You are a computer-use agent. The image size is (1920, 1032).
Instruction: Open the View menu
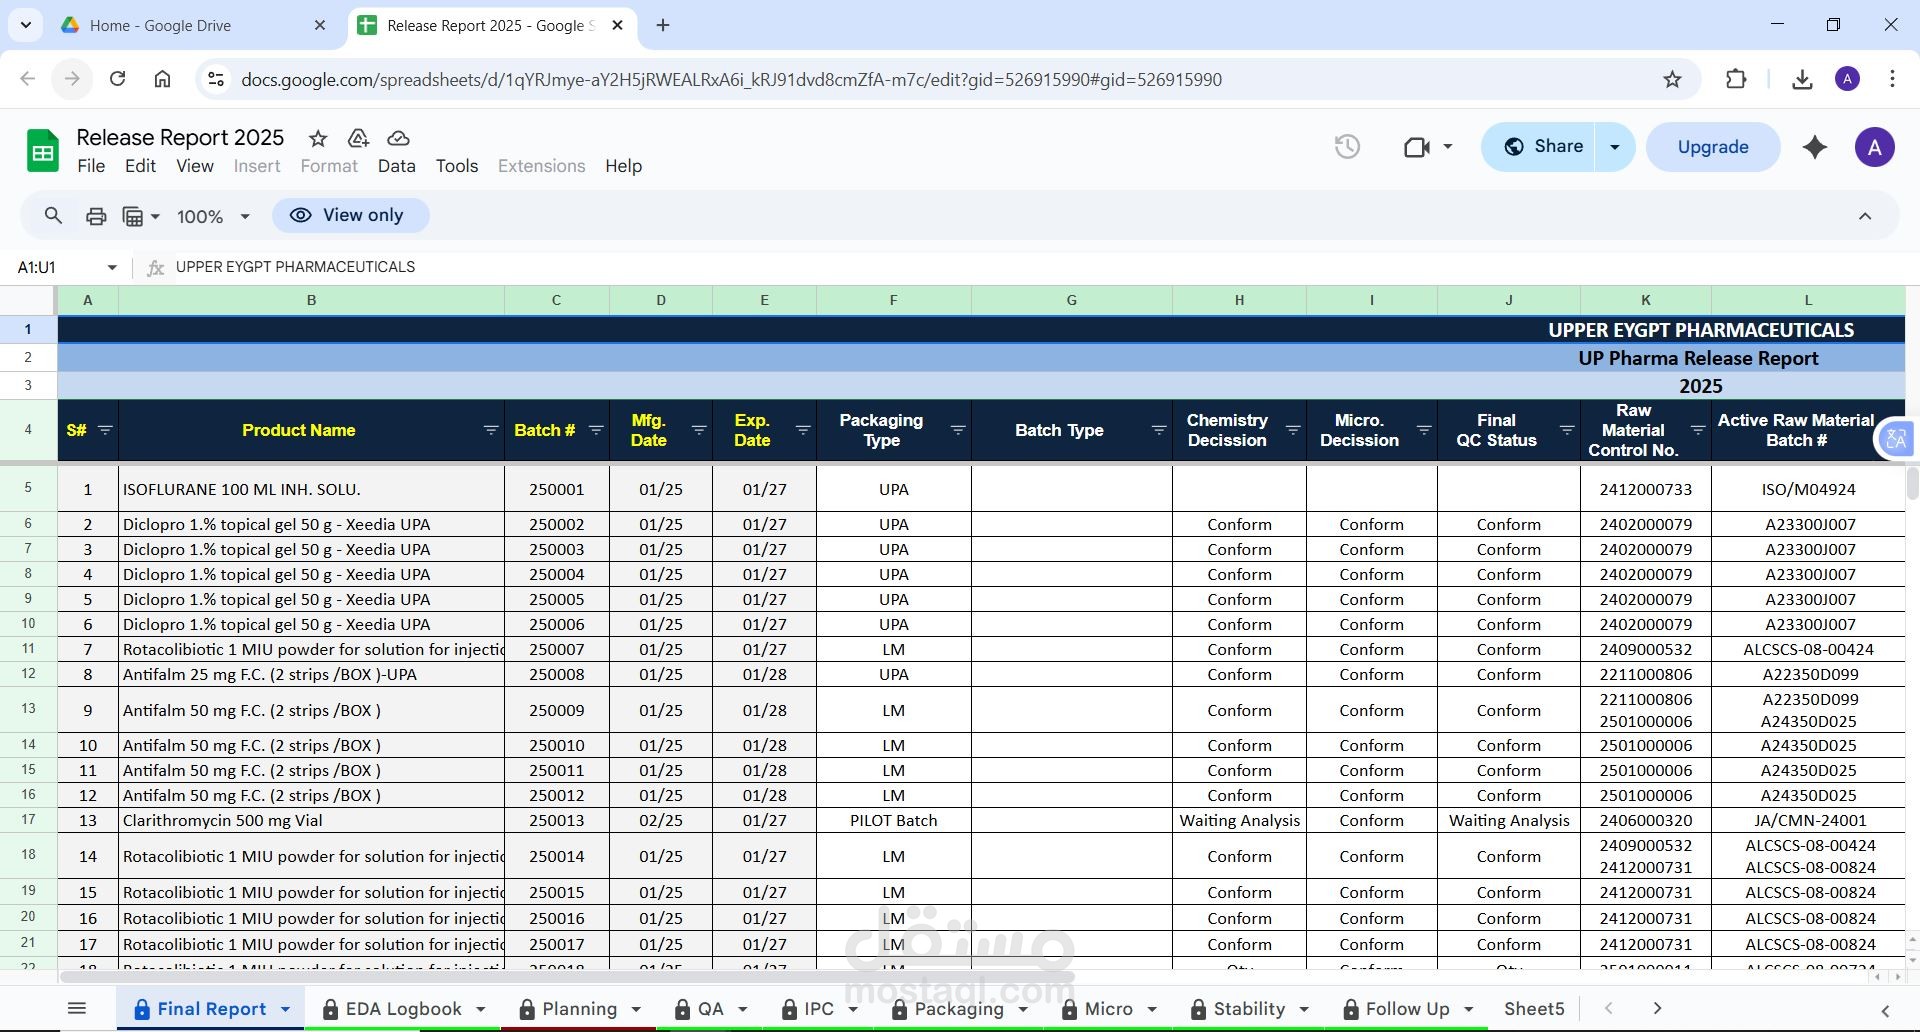pyautogui.click(x=195, y=166)
